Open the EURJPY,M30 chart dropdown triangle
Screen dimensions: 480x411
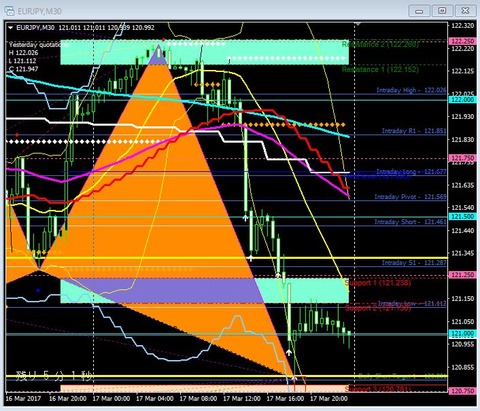pos(10,28)
